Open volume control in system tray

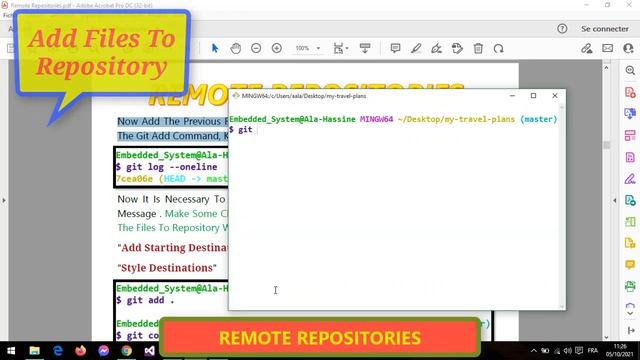coord(567,351)
